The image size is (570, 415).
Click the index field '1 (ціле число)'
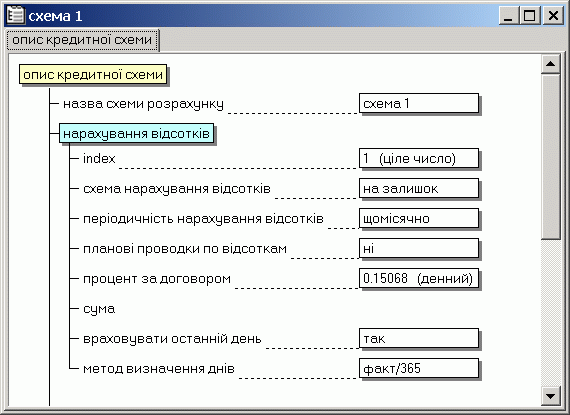pyautogui.click(x=419, y=158)
